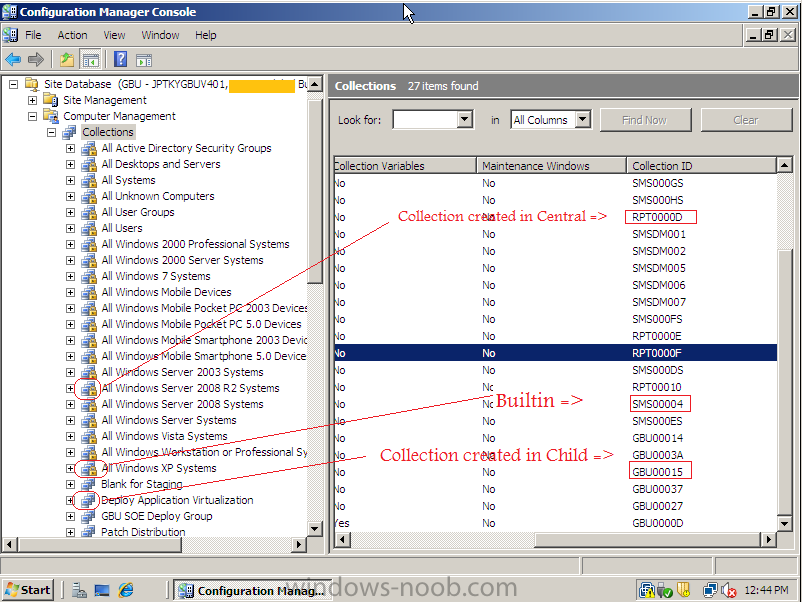This screenshot has height=602, width=802.
Task: Click the All Systems collection icon
Action: coord(88,180)
